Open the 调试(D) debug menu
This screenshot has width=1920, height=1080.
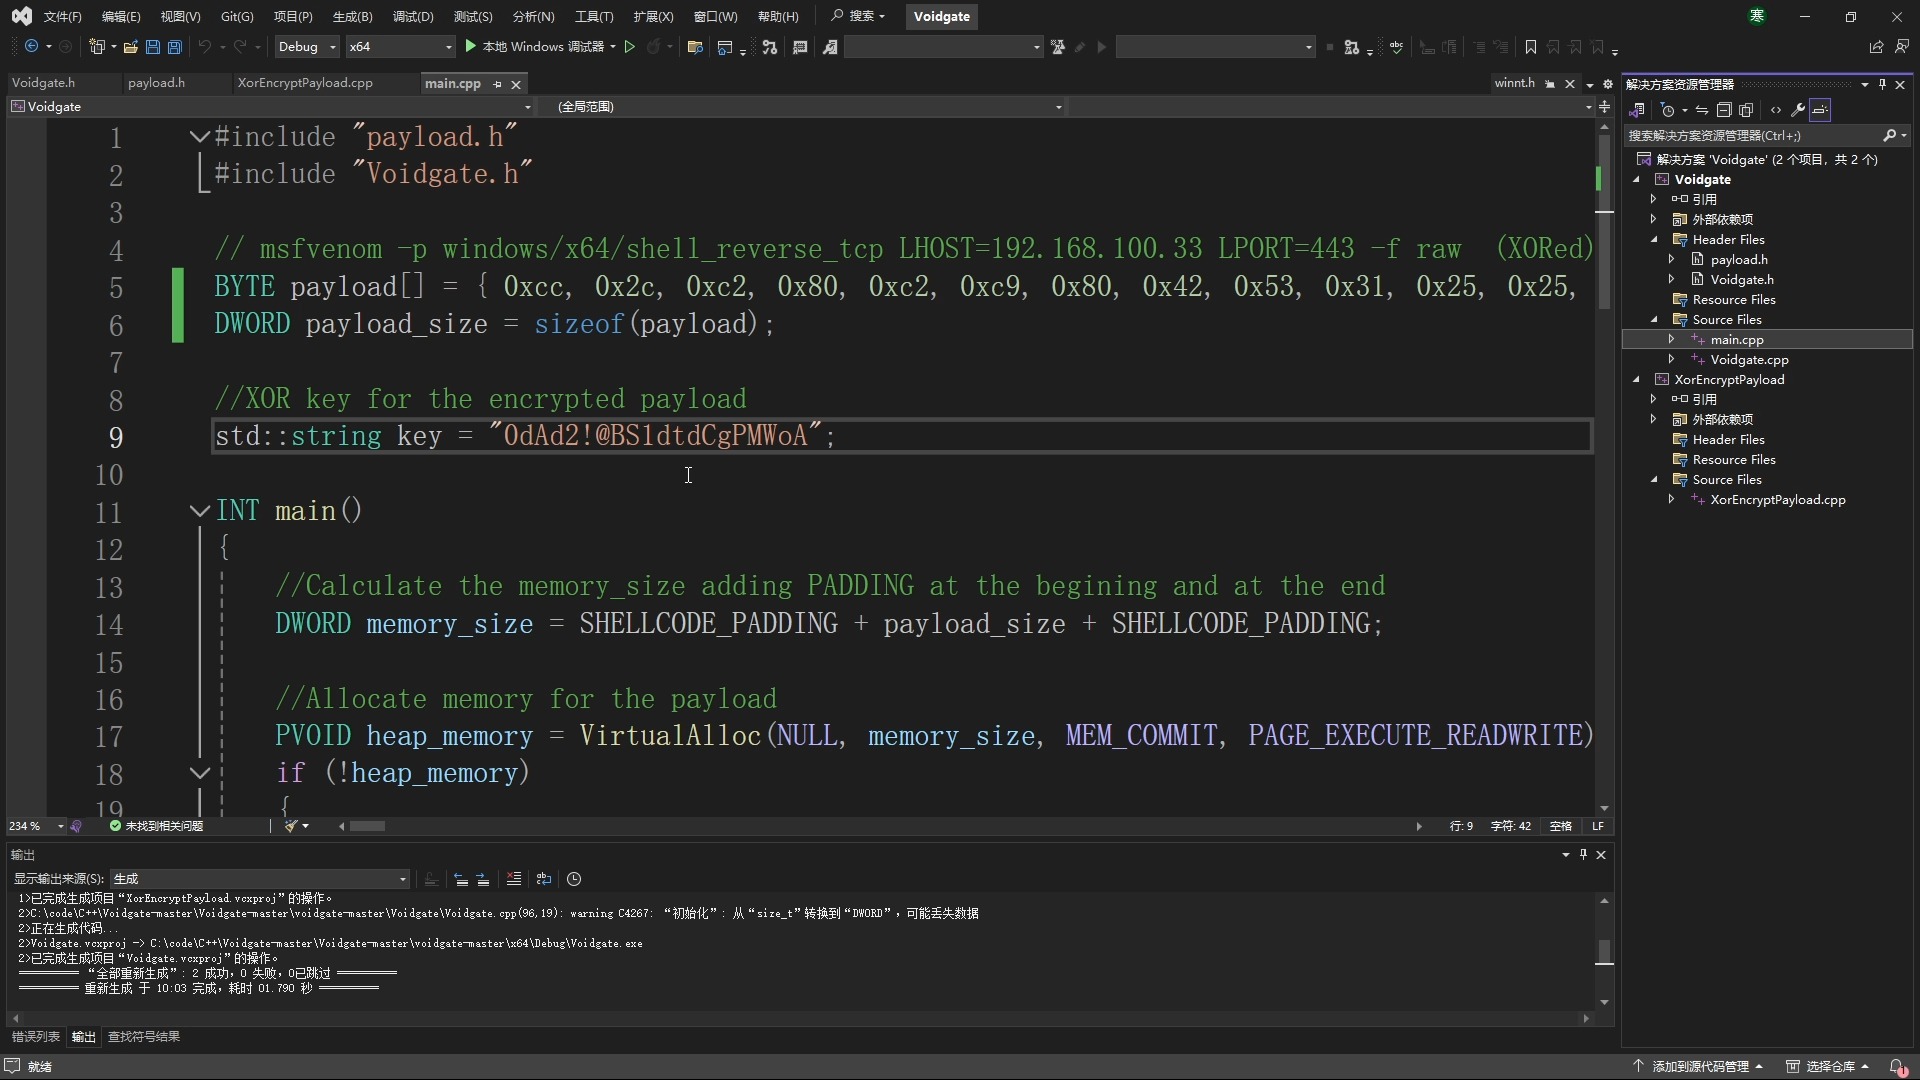(413, 16)
